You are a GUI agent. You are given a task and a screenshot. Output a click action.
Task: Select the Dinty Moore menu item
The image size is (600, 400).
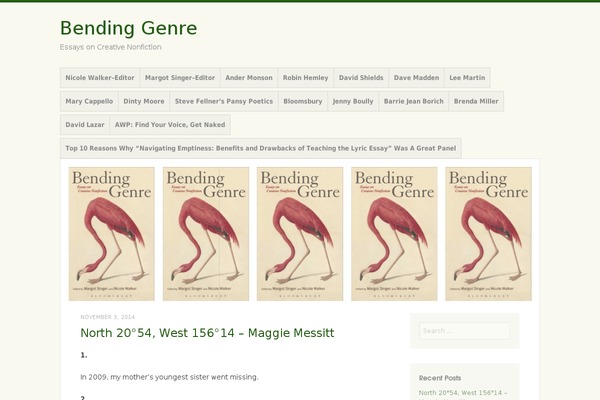coord(144,101)
